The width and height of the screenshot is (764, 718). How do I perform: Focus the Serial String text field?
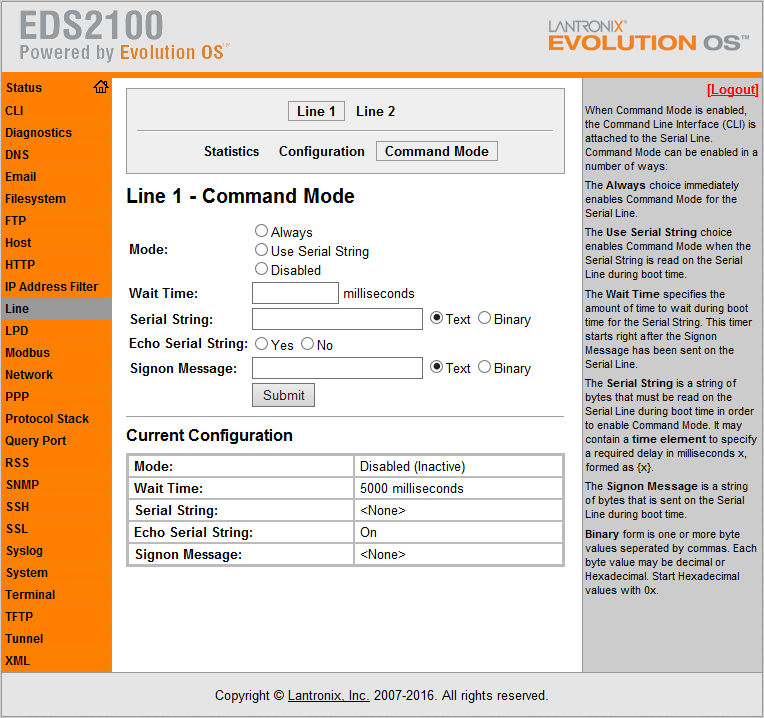point(337,319)
